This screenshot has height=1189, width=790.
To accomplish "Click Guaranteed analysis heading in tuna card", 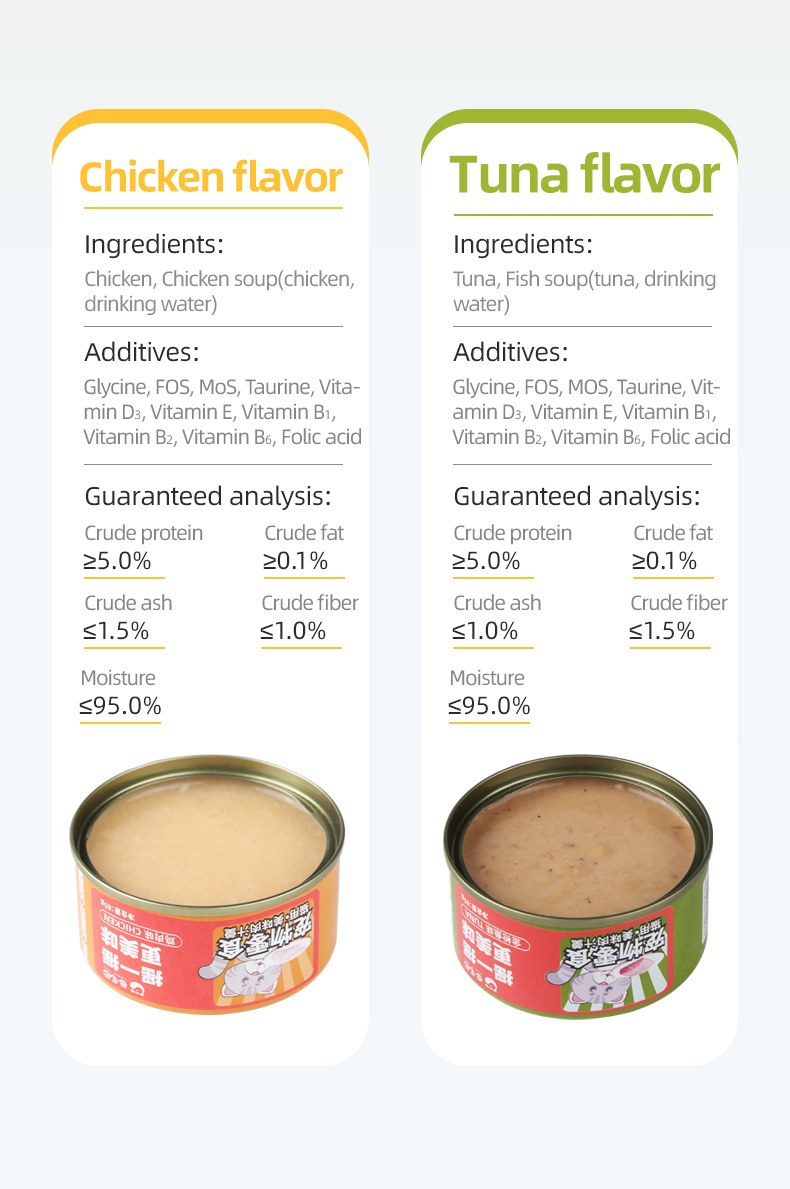I will [x=577, y=496].
